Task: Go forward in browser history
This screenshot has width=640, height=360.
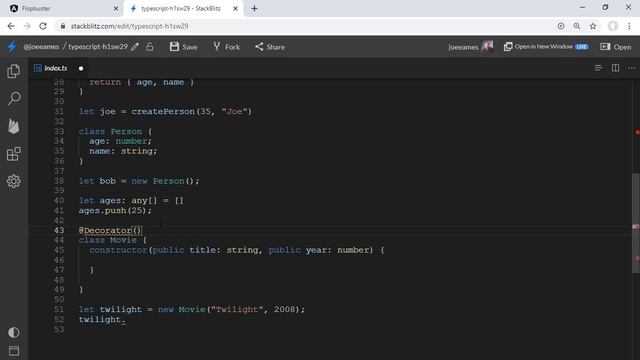Action: click(27, 26)
